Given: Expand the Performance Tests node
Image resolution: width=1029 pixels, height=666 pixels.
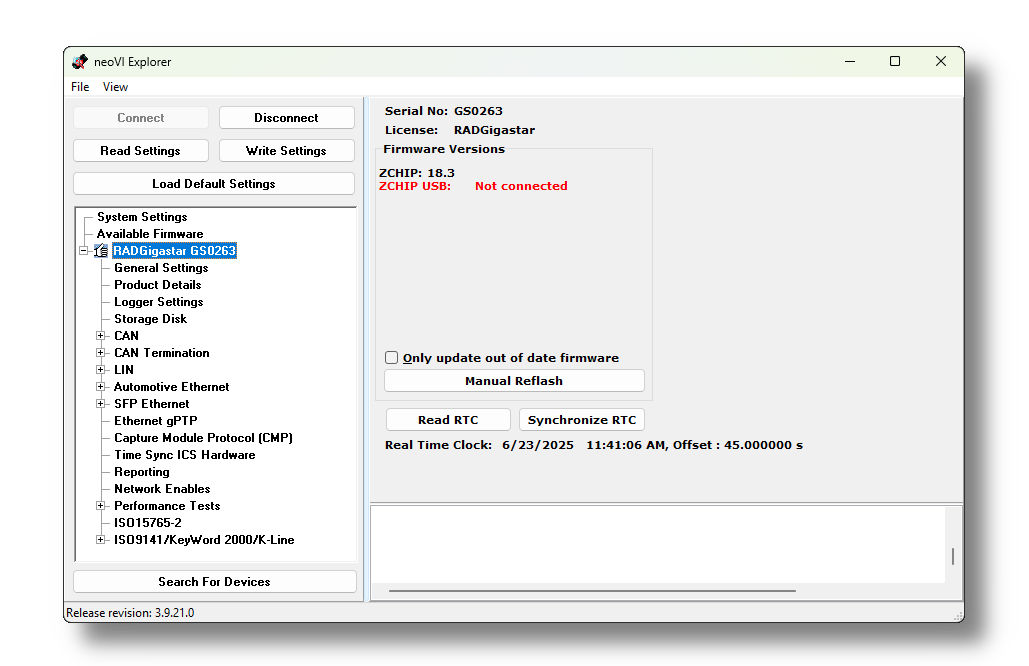Looking at the screenshot, I should [100, 506].
